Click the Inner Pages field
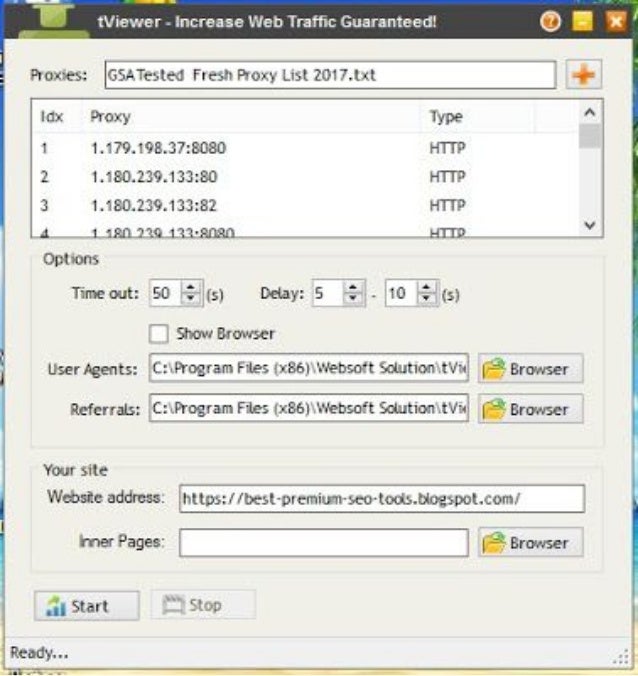The image size is (638, 676). tap(324, 542)
